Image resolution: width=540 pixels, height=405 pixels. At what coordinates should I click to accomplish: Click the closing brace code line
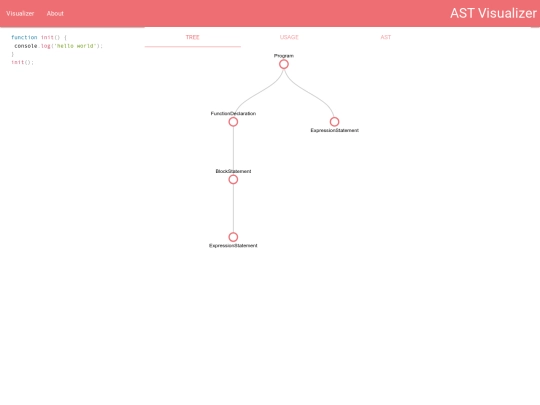pos(12,54)
